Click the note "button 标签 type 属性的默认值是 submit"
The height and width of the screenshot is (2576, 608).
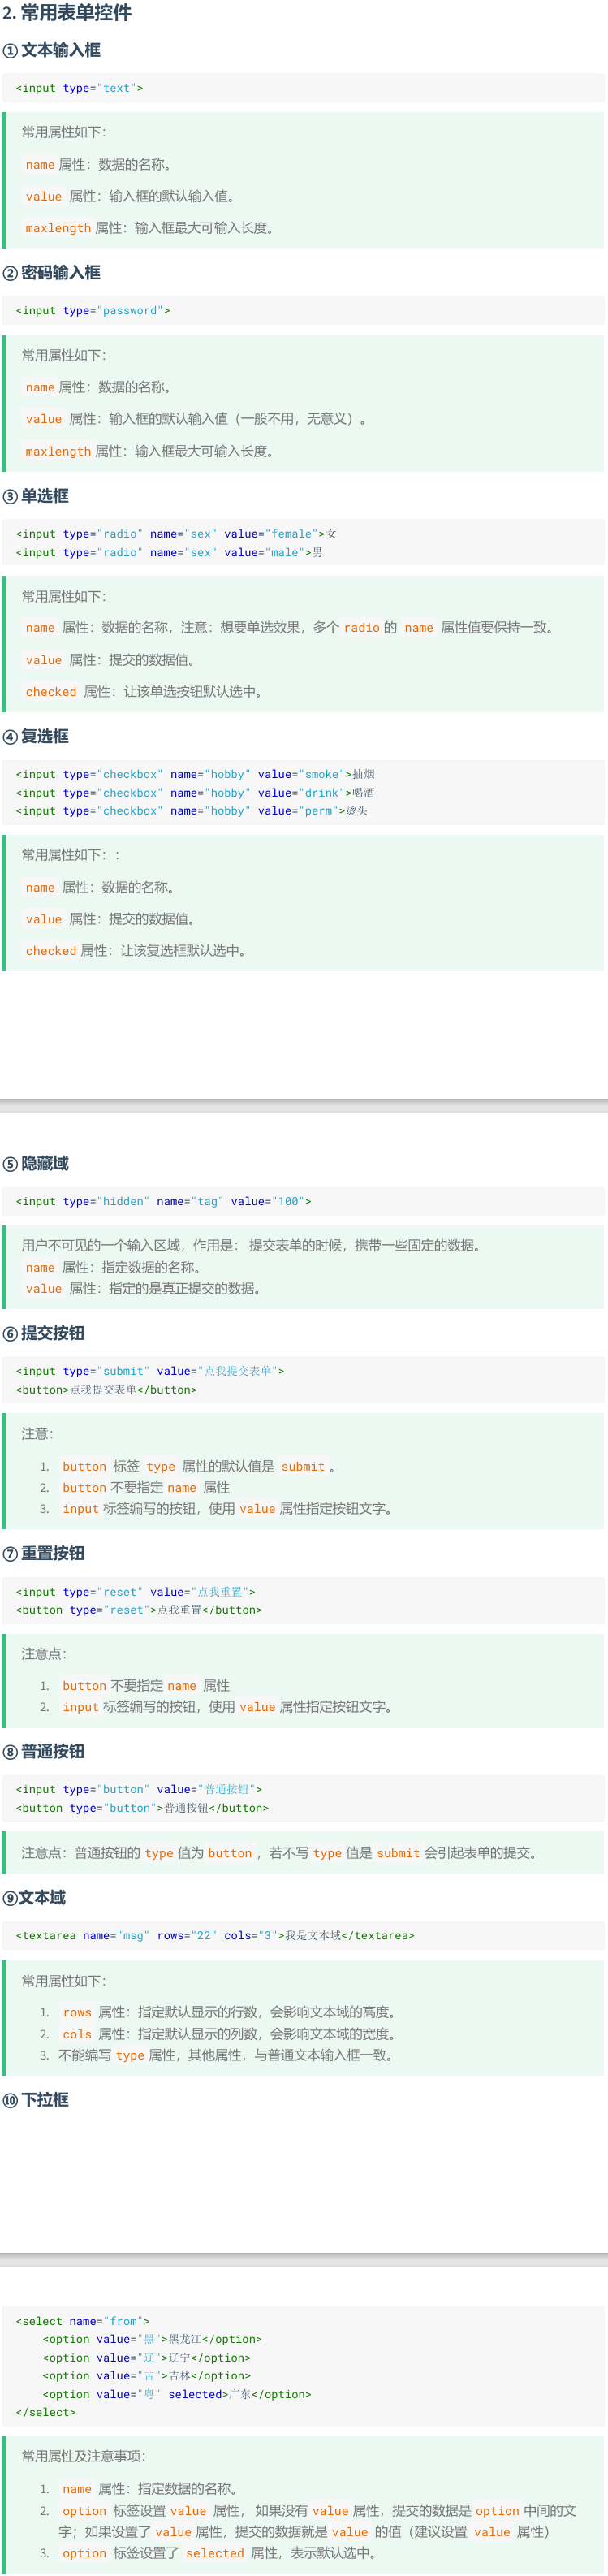[x=199, y=1467]
